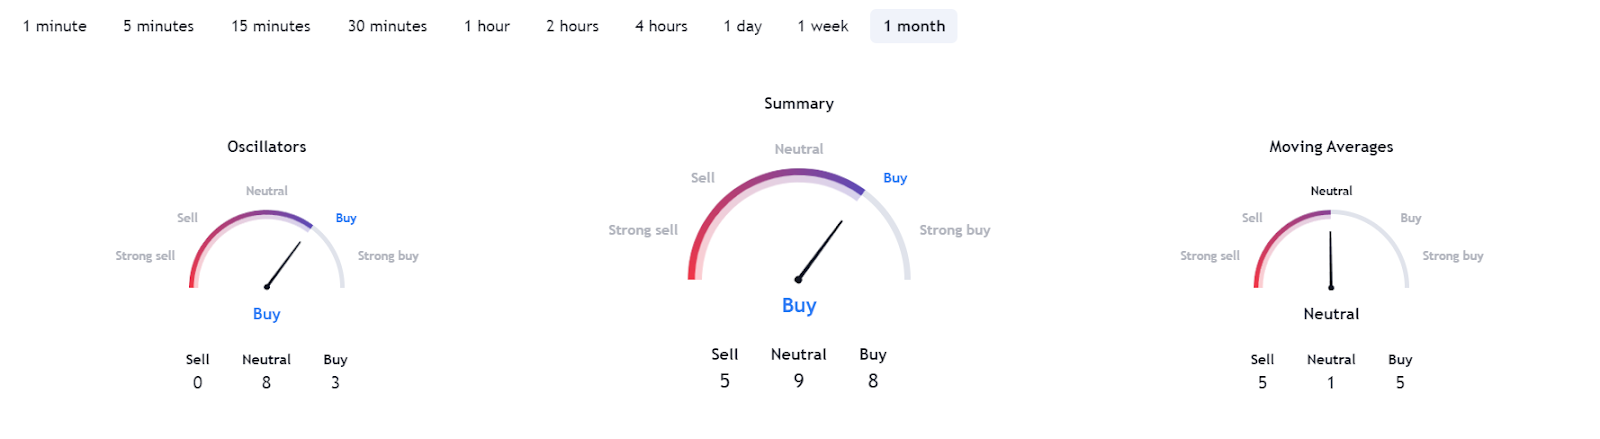Choose the 1 week timeframe

[823, 26]
